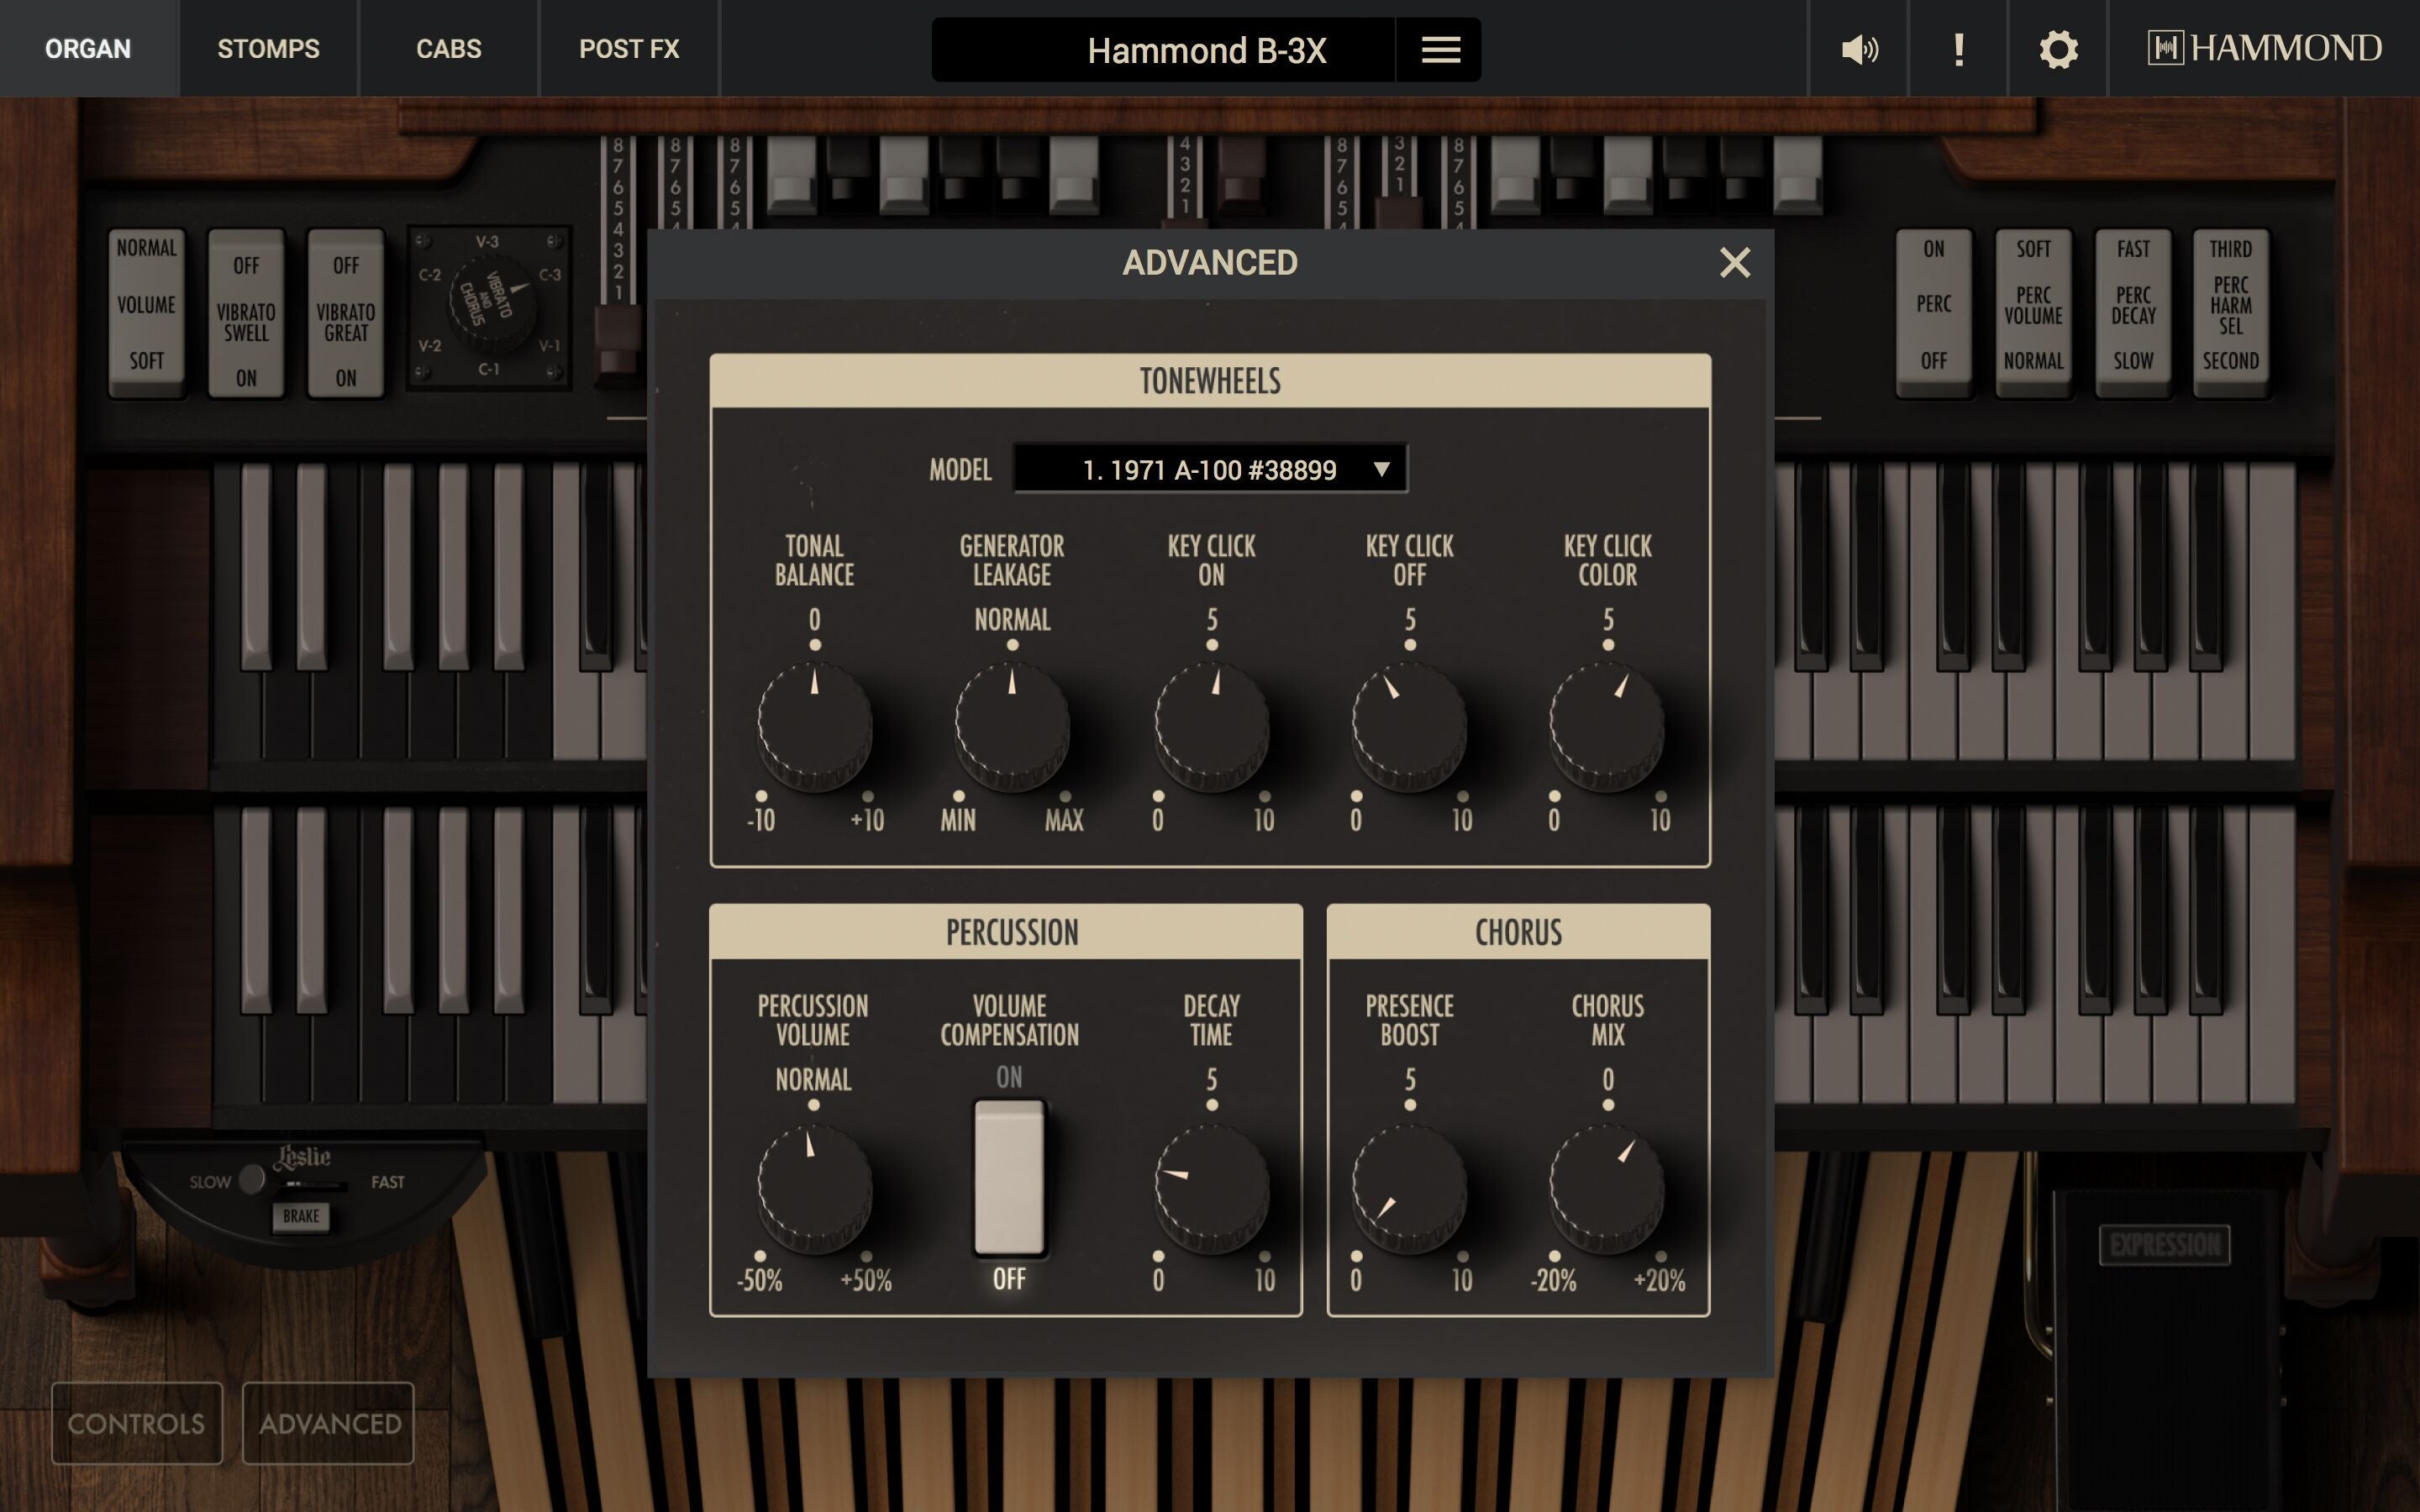Toggle the Vibrato Swell rocker switch
Image resolution: width=2420 pixels, height=1512 pixels.
click(x=246, y=313)
